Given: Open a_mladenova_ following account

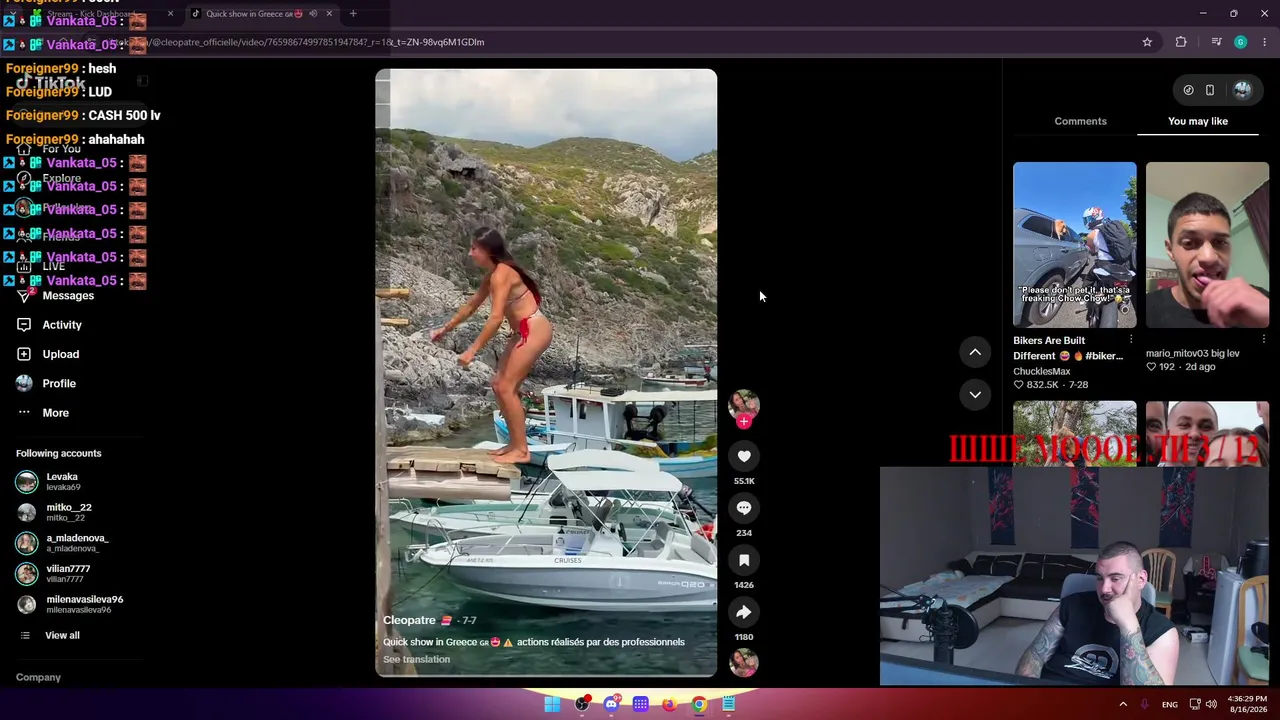Looking at the screenshot, I should click(77, 543).
